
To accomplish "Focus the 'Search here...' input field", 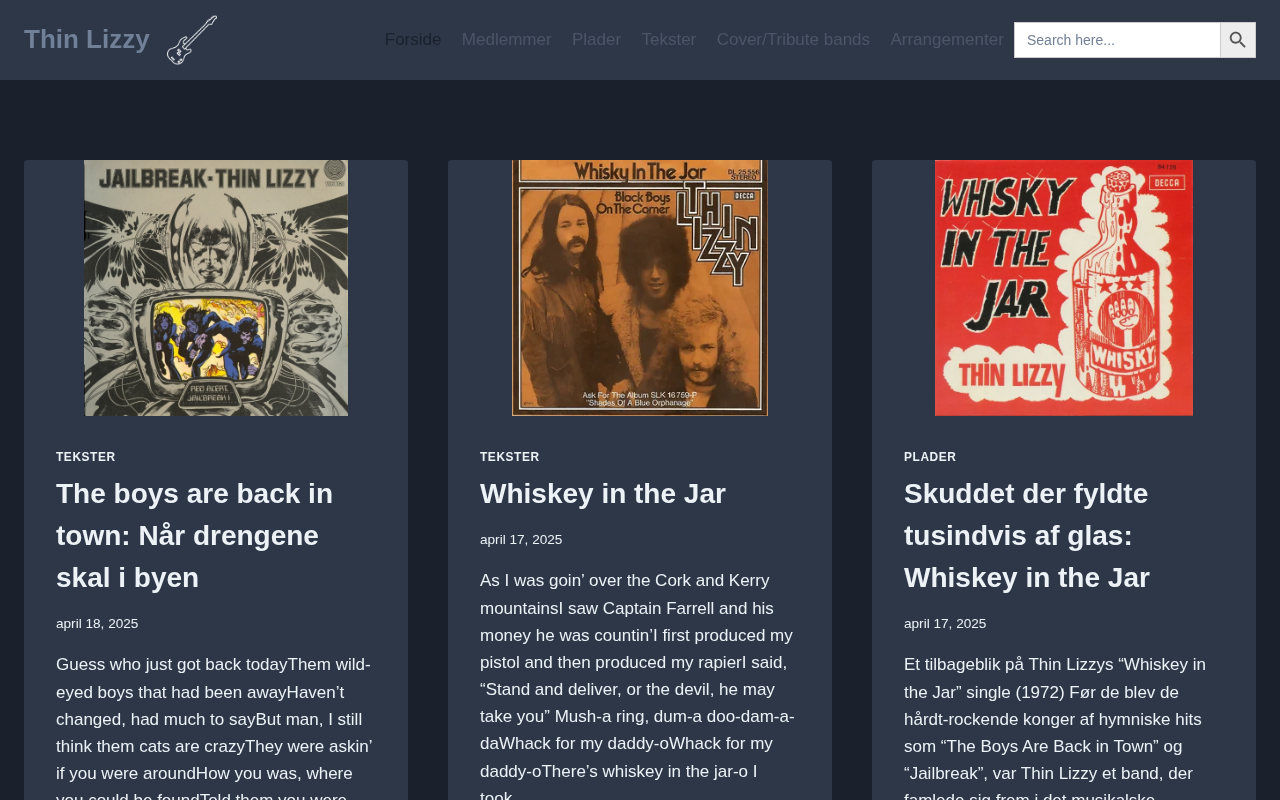I will point(1117,40).
